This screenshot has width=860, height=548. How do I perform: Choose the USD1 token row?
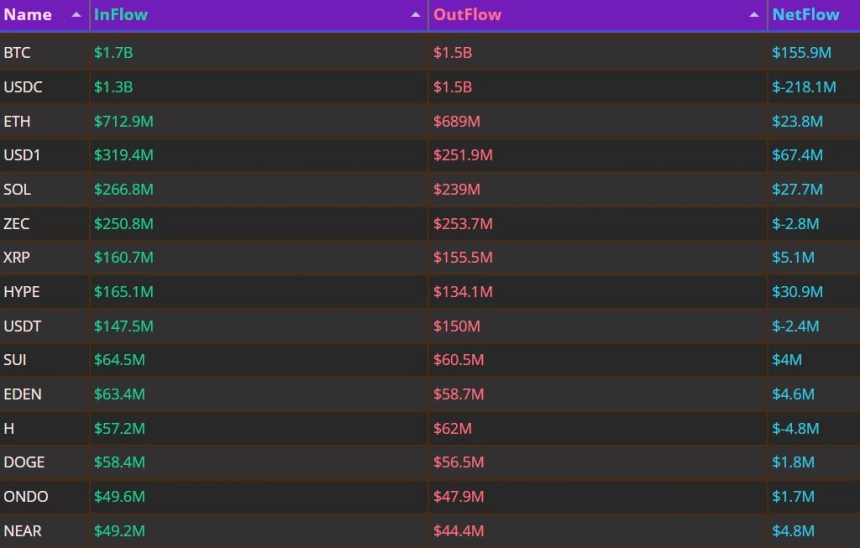click(430, 155)
